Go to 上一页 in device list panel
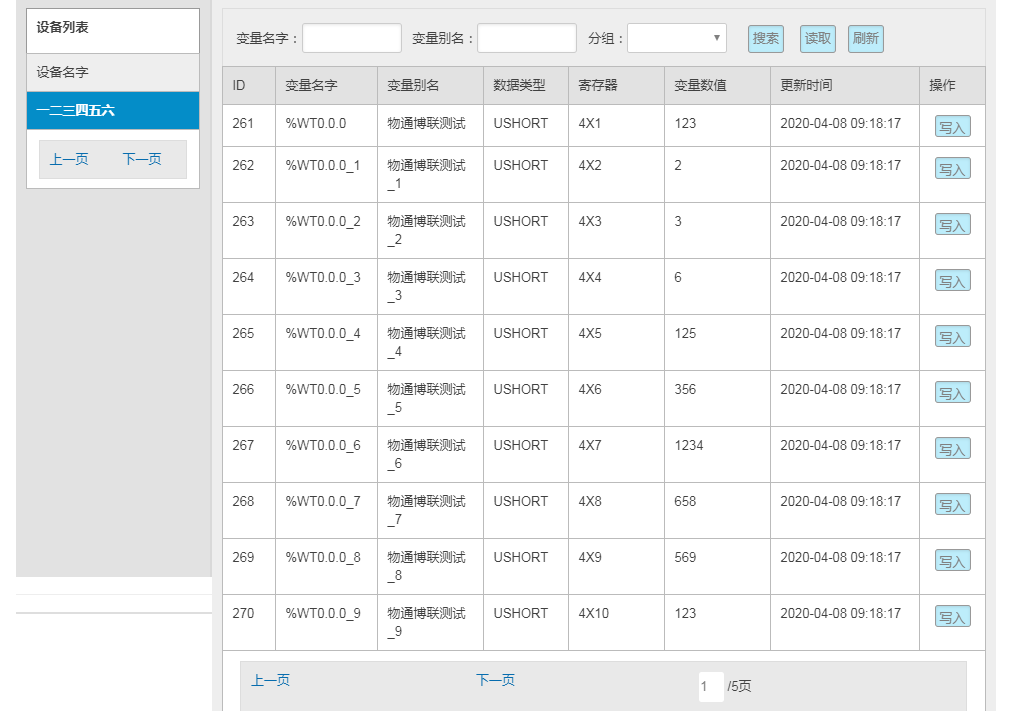 tap(69, 159)
